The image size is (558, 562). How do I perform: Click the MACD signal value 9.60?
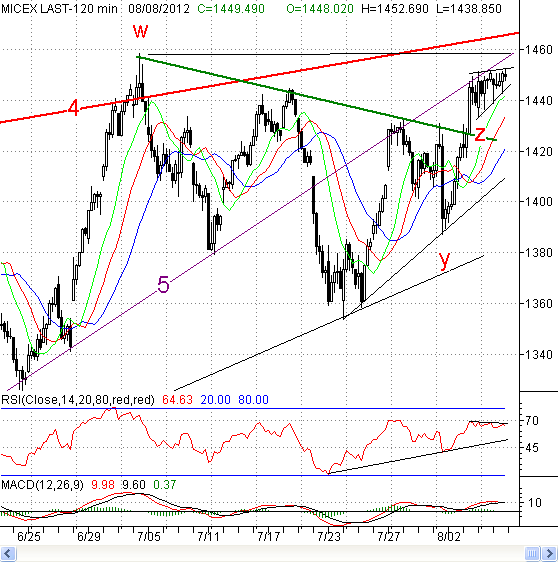click(x=134, y=485)
